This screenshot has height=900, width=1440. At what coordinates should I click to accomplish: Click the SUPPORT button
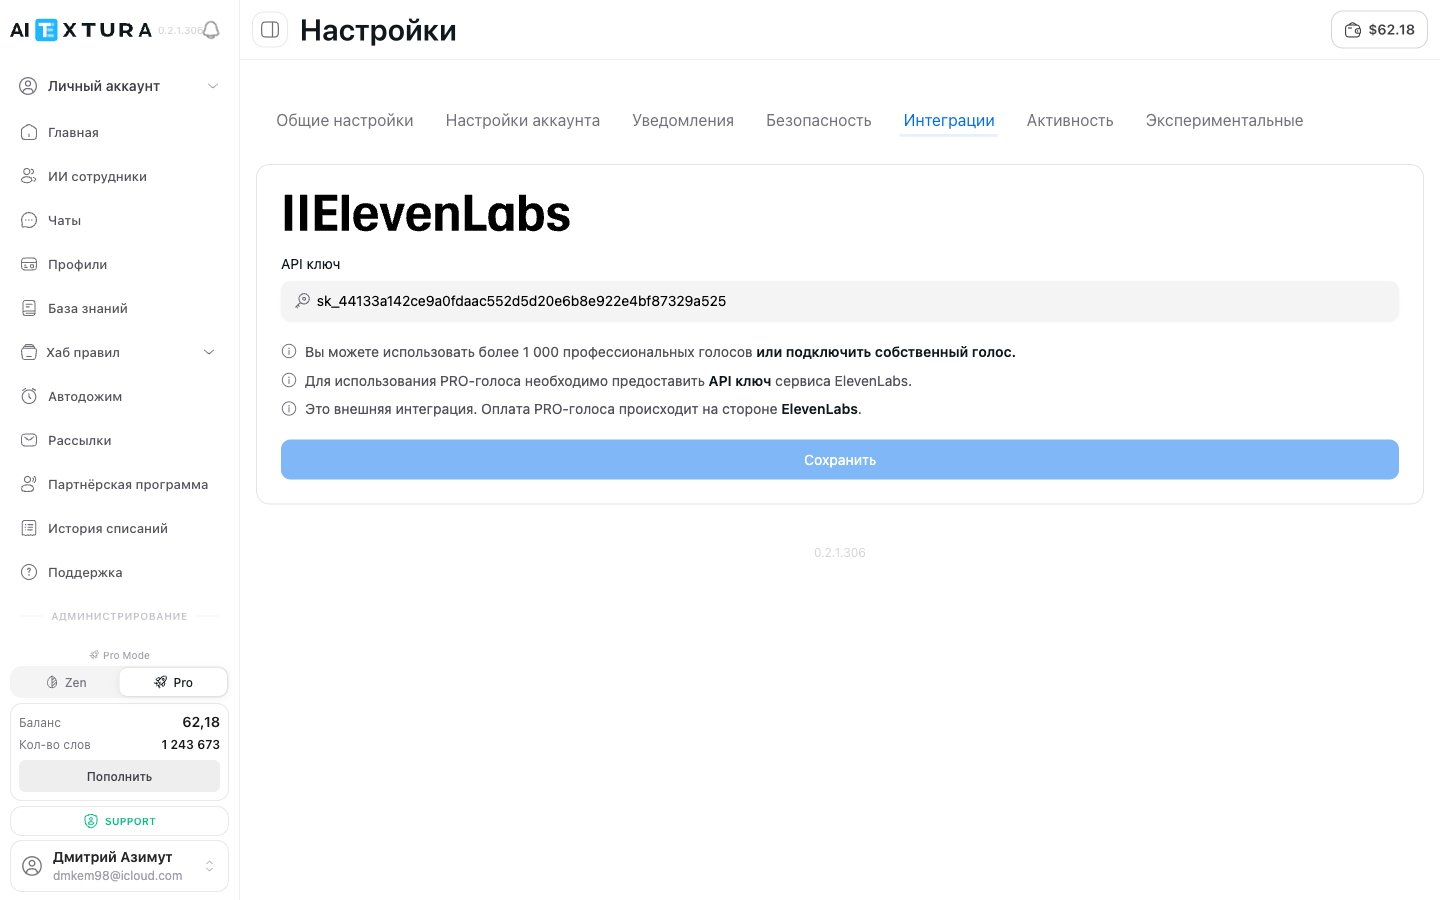point(119,821)
